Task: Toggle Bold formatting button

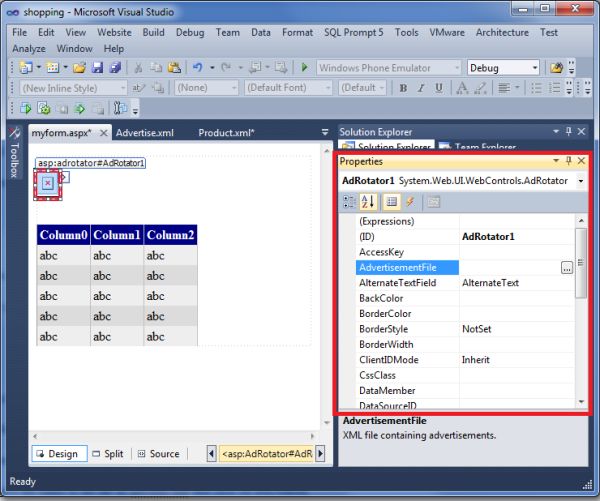Action: pyautogui.click(x=404, y=88)
